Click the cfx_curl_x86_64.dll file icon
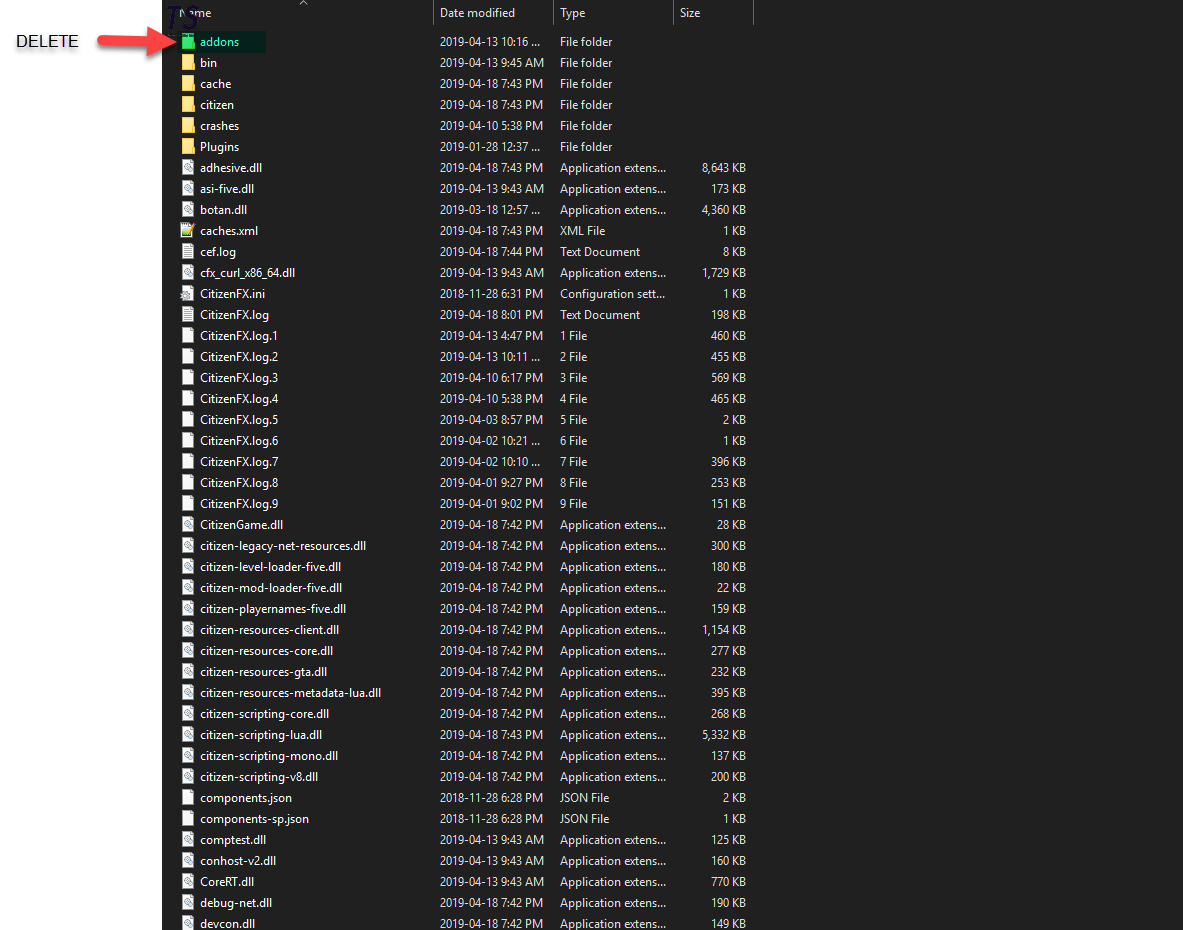 pos(188,273)
